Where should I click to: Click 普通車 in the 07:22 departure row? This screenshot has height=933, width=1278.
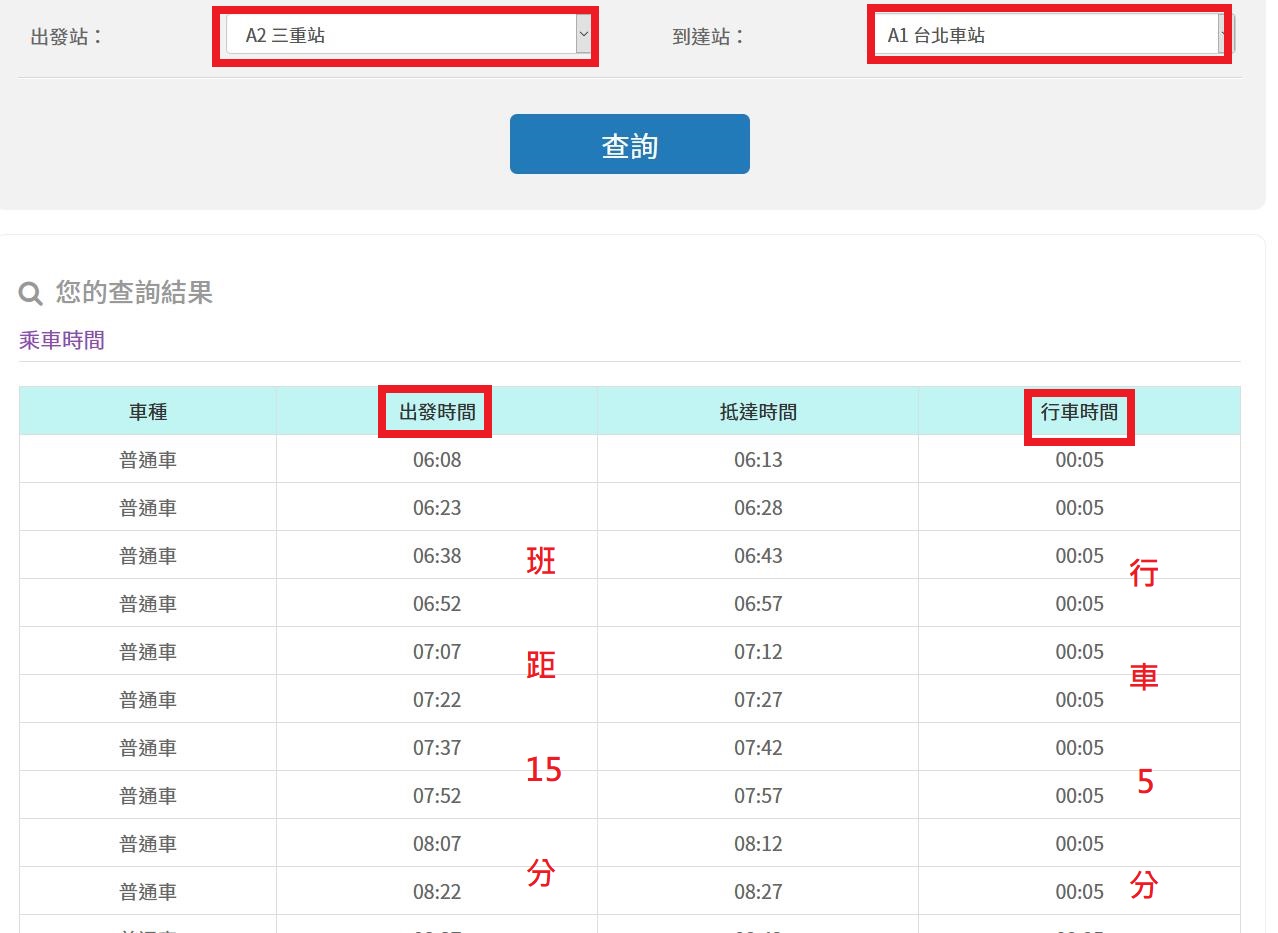(148, 700)
